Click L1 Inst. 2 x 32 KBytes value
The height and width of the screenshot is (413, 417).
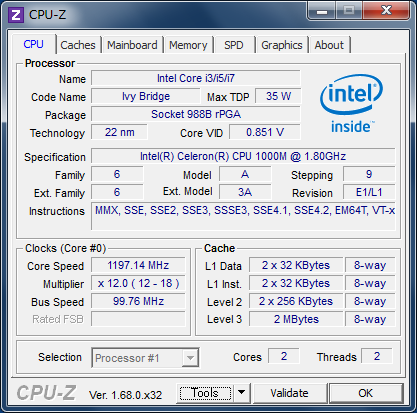tap(296, 283)
